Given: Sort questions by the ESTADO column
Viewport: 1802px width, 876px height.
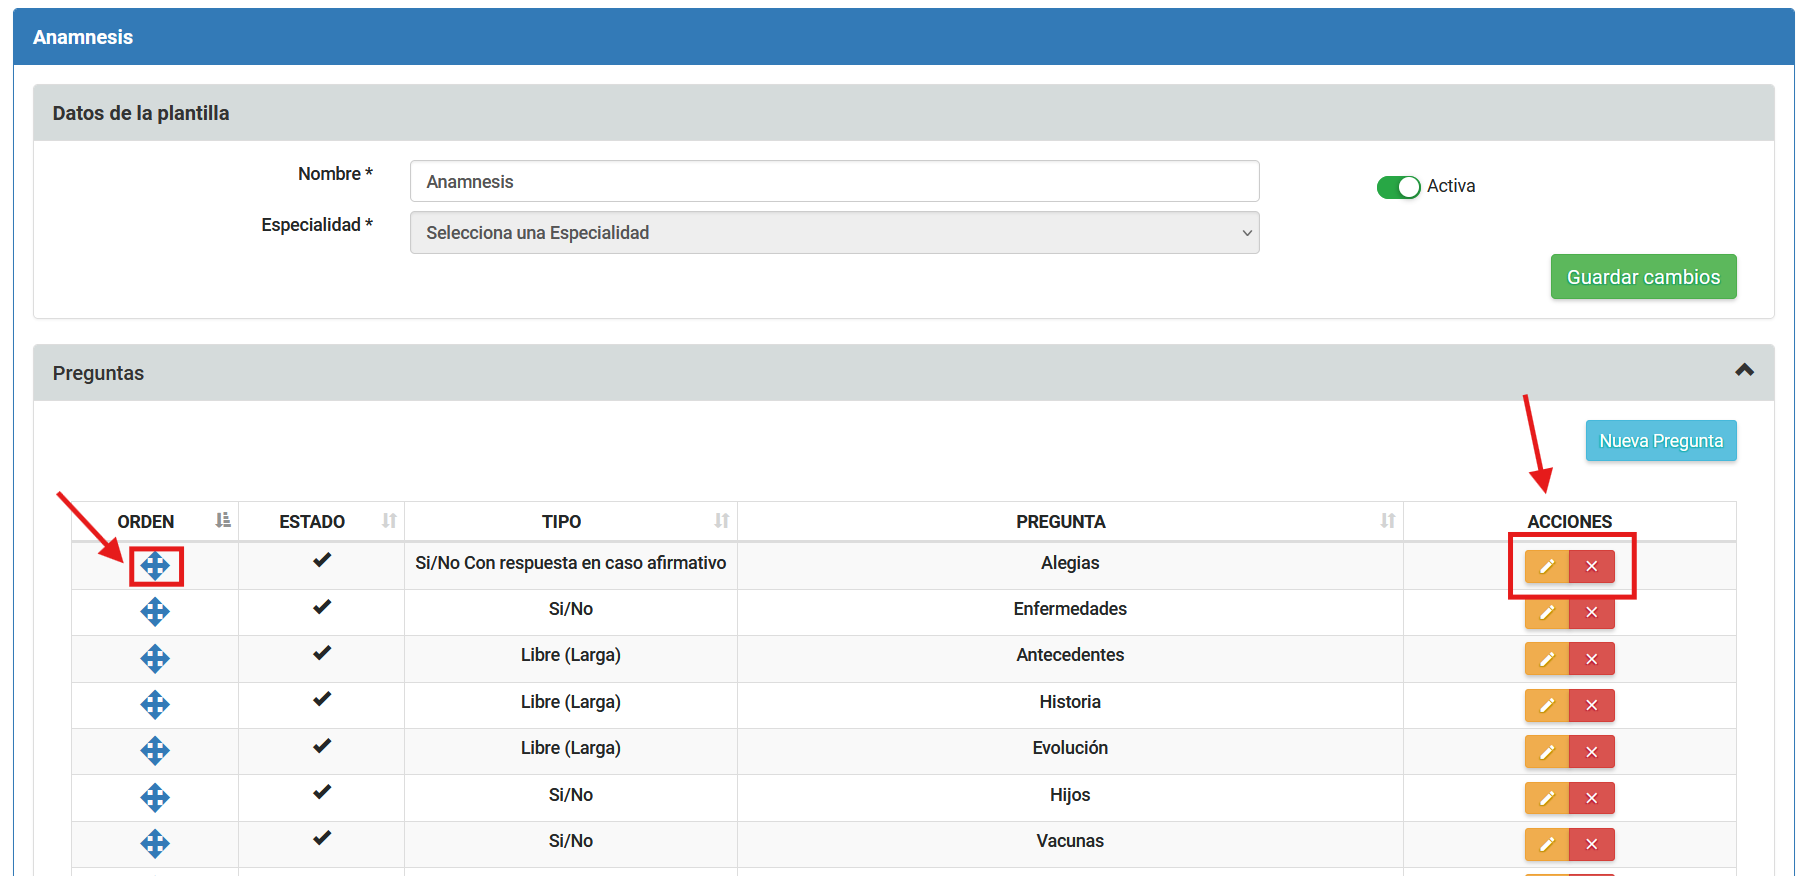Looking at the screenshot, I should point(312,521).
